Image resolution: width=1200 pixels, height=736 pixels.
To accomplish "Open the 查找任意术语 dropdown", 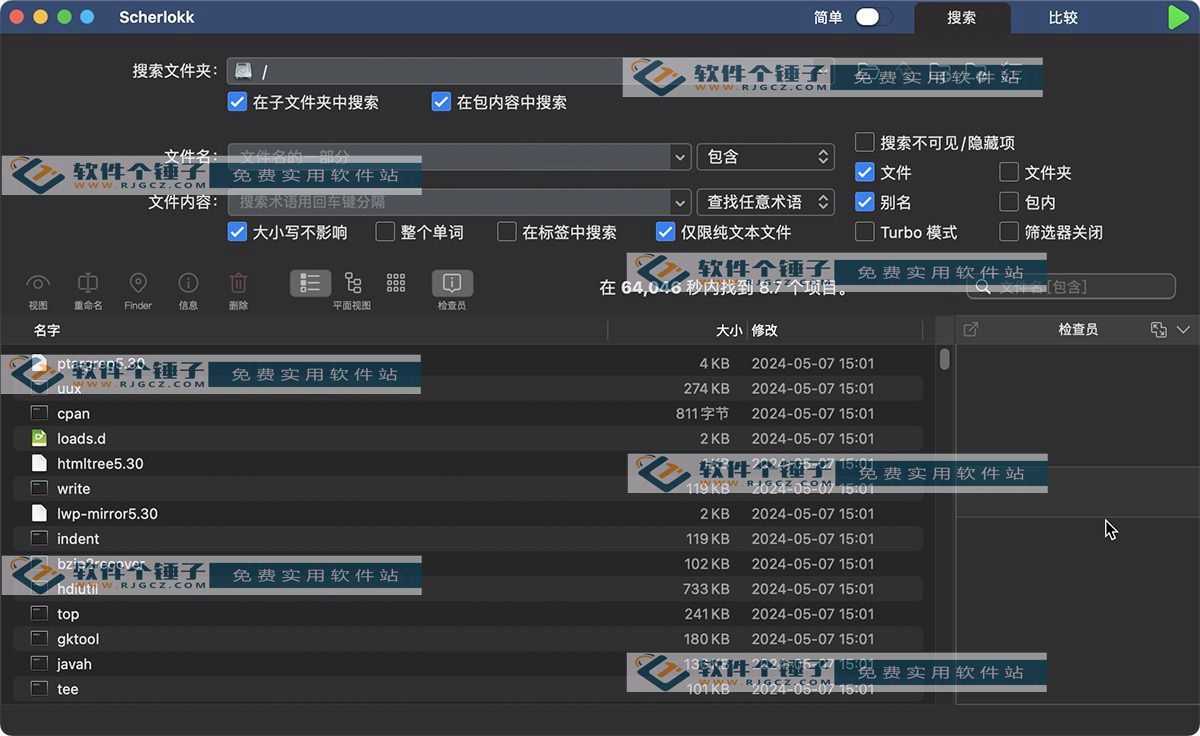I will coord(766,202).
